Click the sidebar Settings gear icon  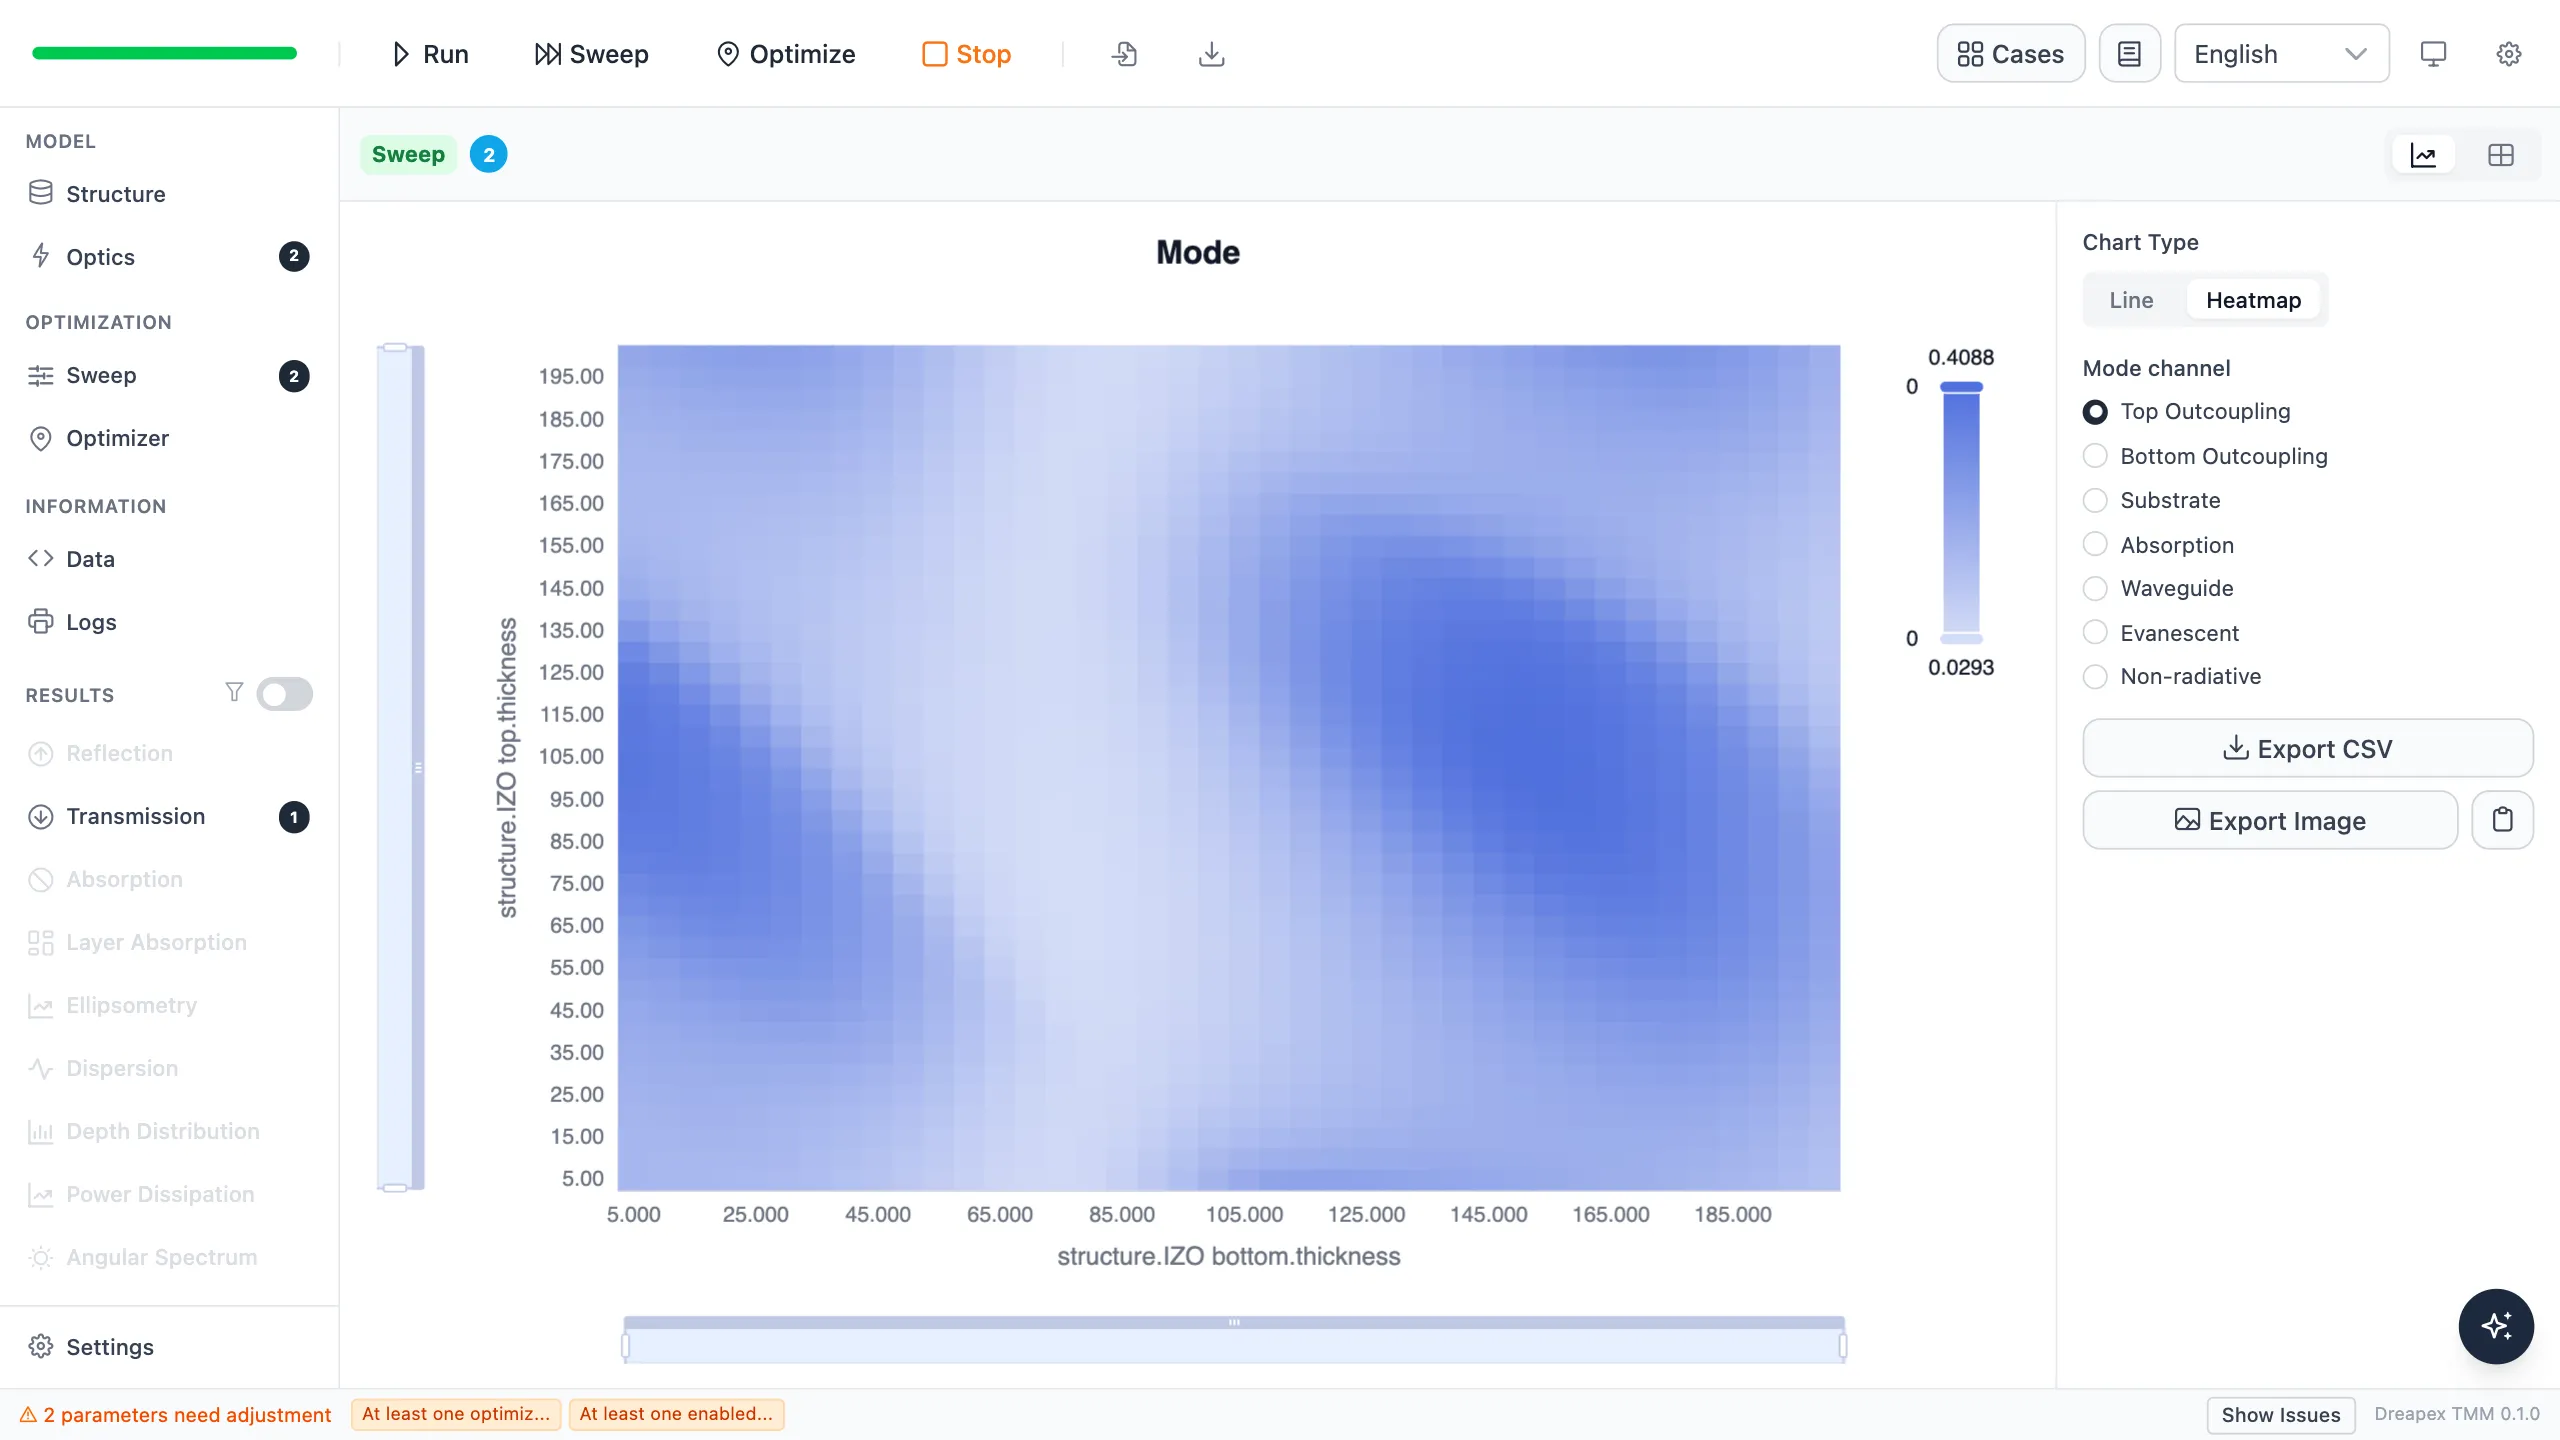tap(41, 1346)
